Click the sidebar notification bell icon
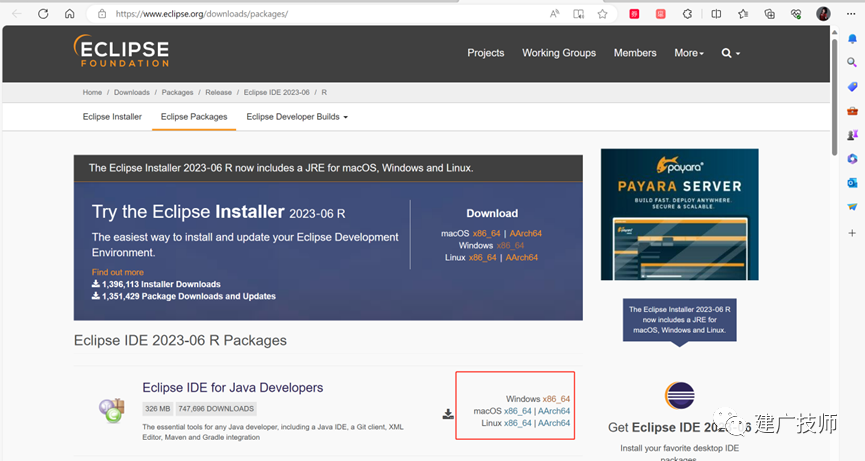The image size is (865, 461). [852, 39]
